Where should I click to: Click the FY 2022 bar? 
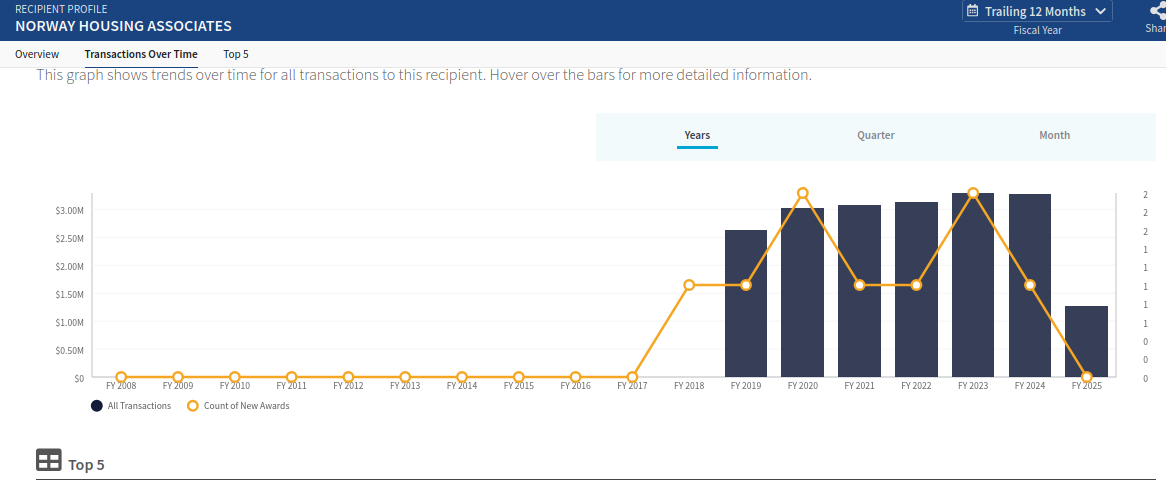pos(916,289)
